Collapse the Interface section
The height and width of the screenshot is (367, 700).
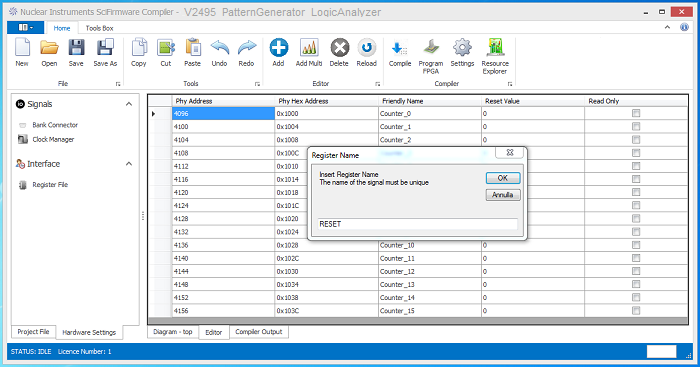coord(129,164)
